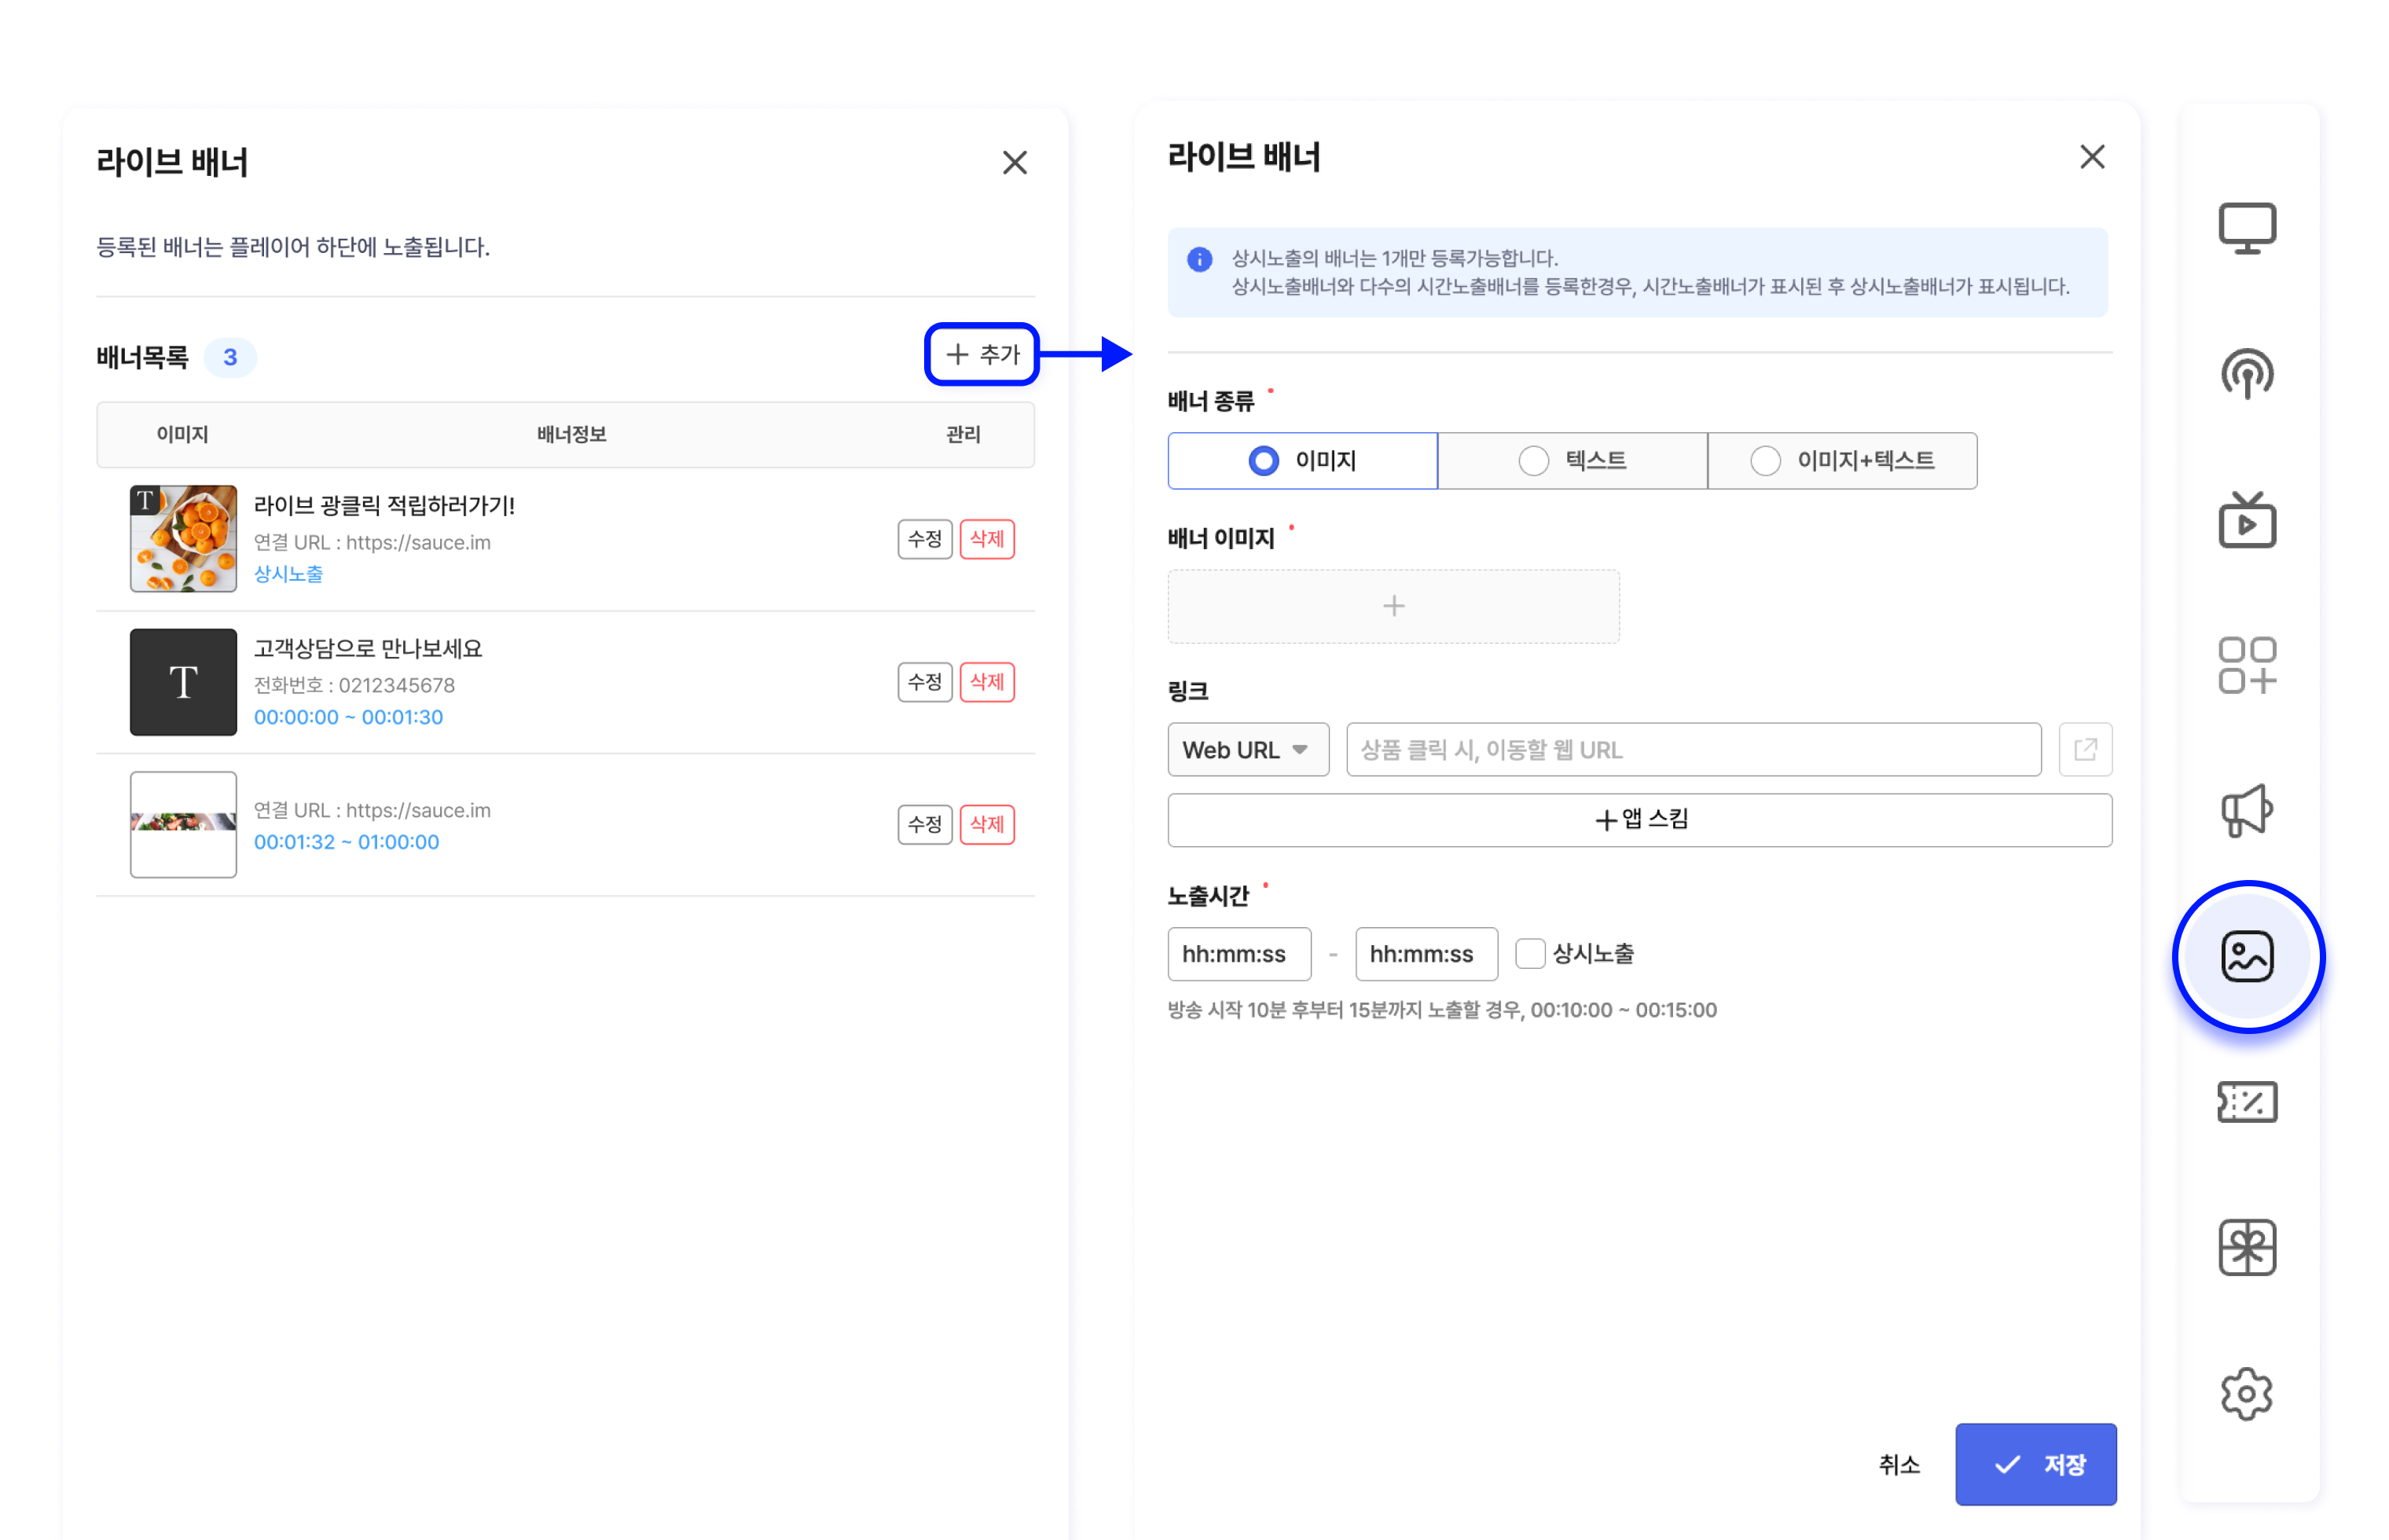Click the 취소 cancel button
This screenshot has height=1540, width=2389.
tap(1899, 1464)
